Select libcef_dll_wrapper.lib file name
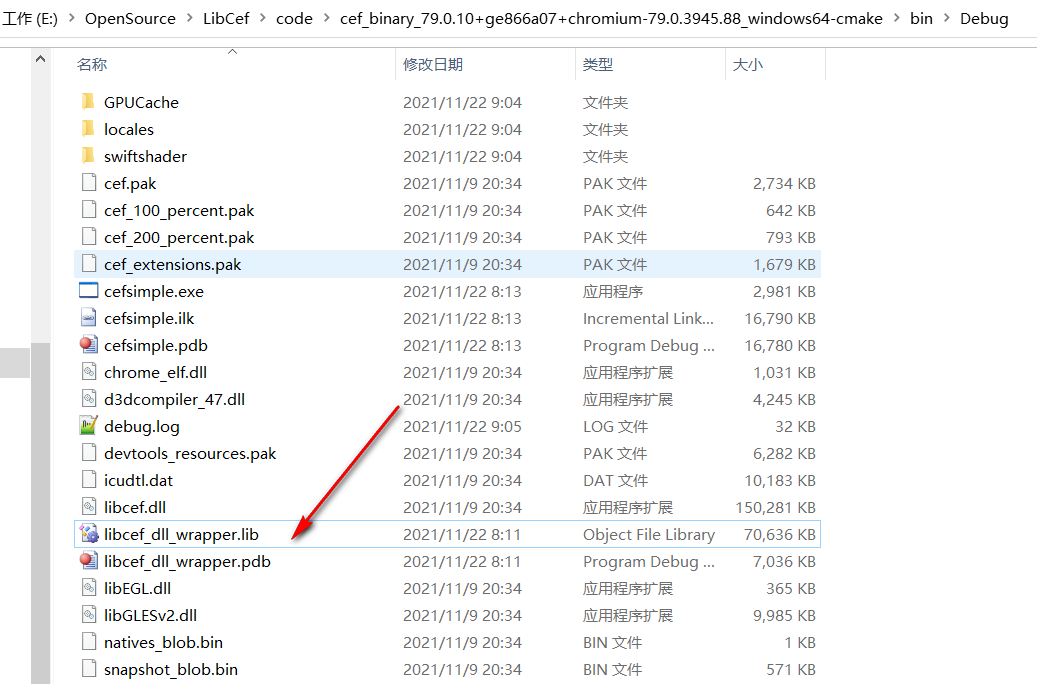 (x=181, y=534)
